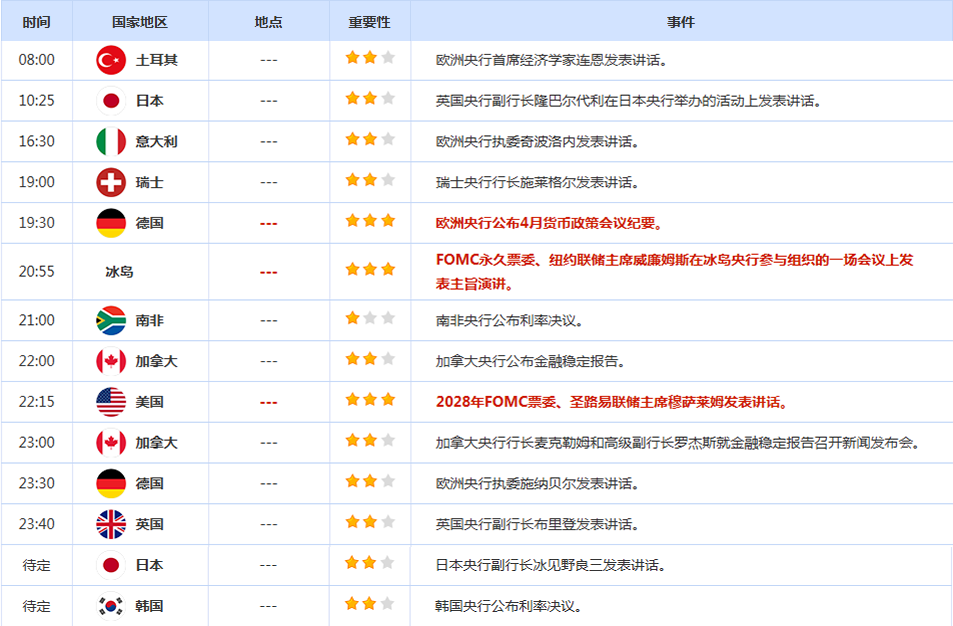The height and width of the screenshot is (626, 953).
Task: Select the 20:55 time cell
Action: pos(36,272)
